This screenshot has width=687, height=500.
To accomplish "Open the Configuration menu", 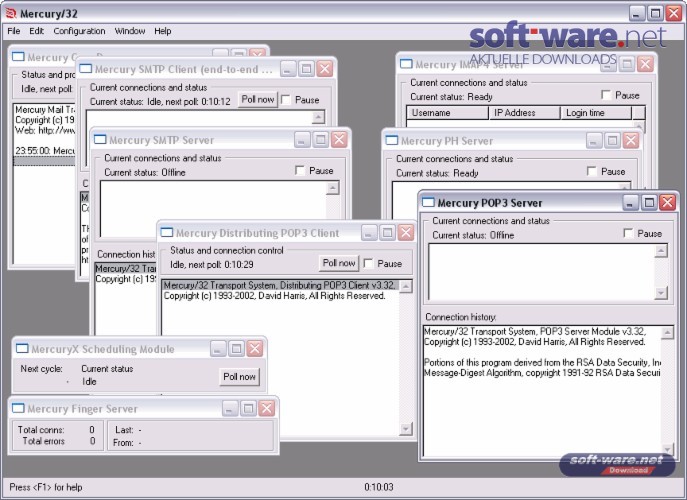I will point(79,31).
